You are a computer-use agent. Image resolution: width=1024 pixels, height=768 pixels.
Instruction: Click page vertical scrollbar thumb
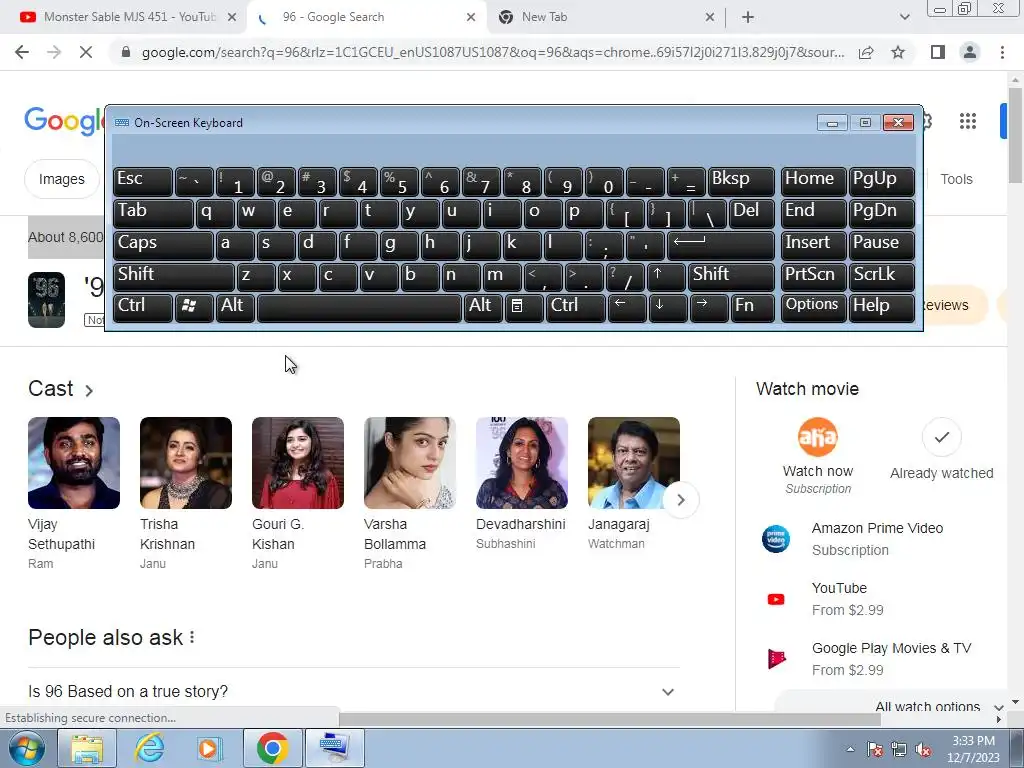(x=1015, y=134)
